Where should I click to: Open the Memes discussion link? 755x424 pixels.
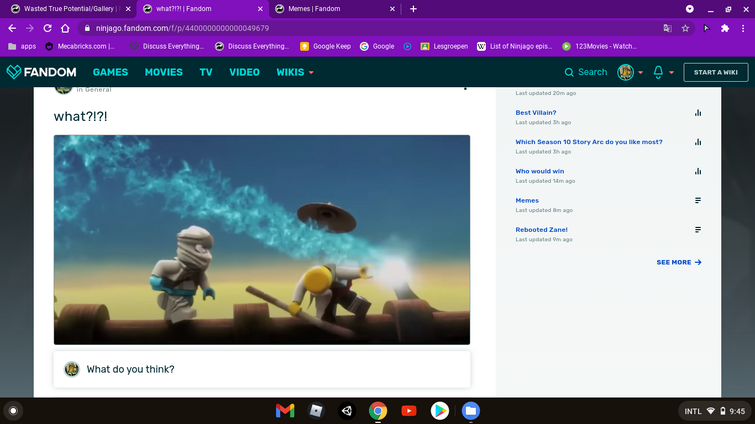527,201
